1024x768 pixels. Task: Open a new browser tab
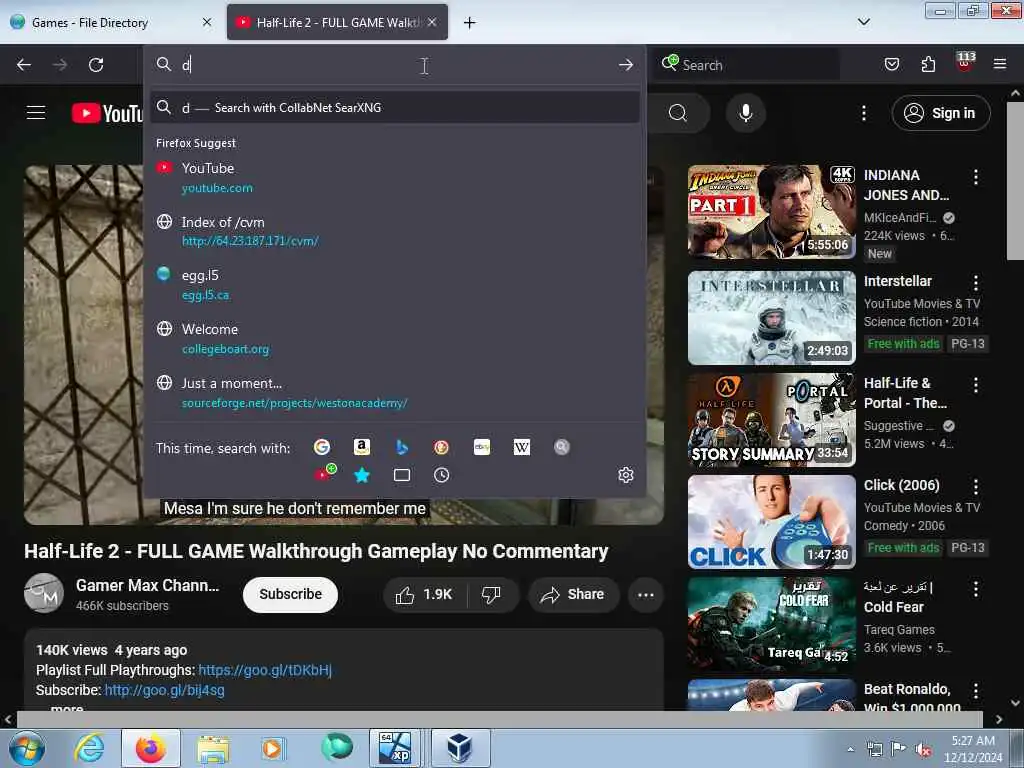470,23
